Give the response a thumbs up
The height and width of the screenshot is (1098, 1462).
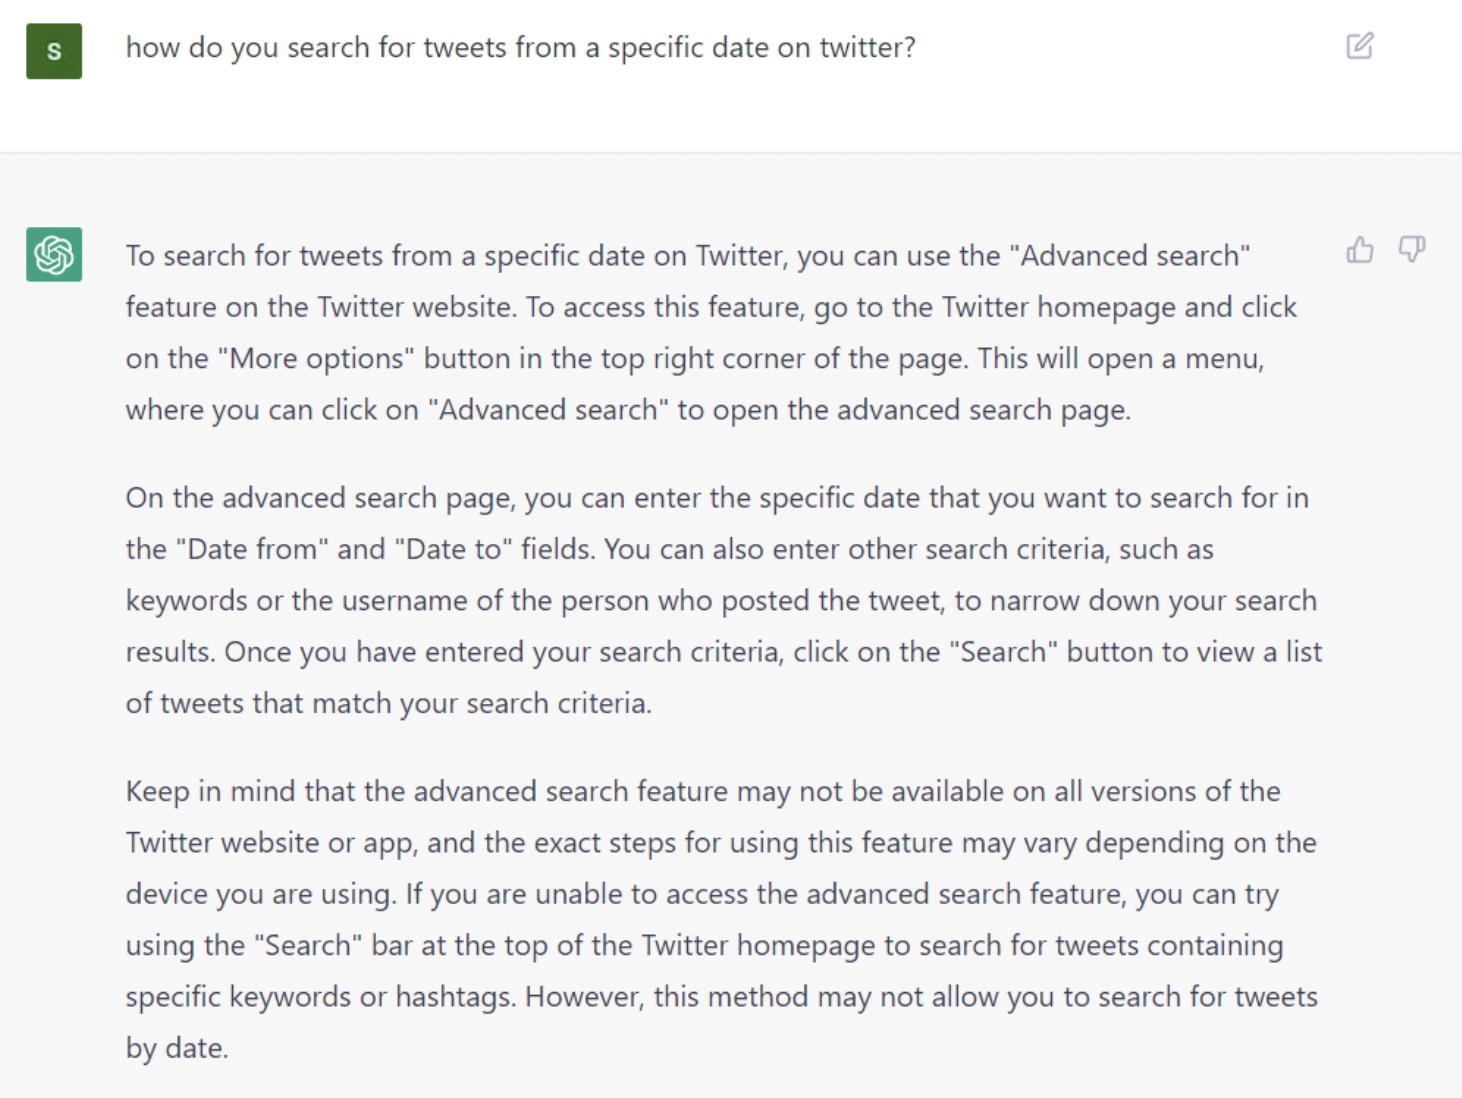(1359, 249)
